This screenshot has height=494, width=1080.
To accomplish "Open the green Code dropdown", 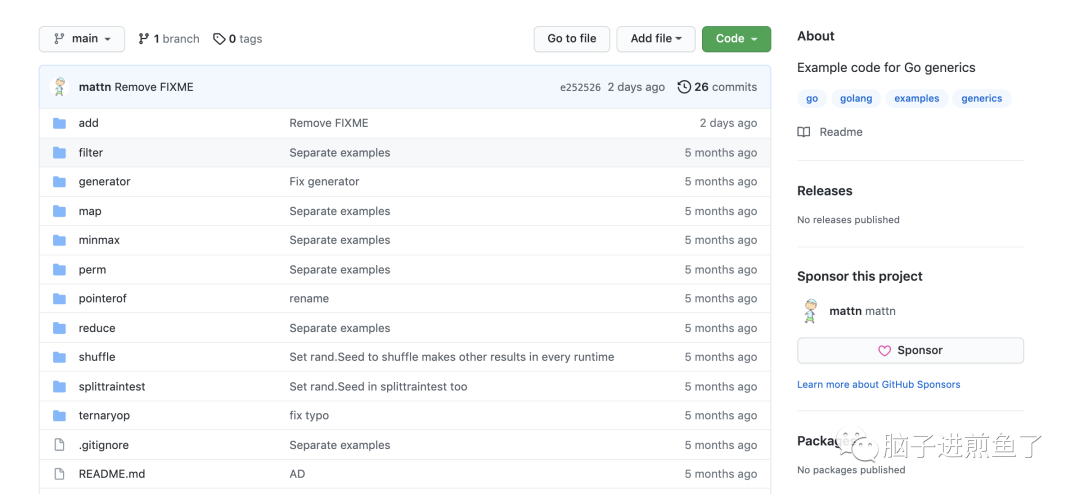I will pos(736,39).
